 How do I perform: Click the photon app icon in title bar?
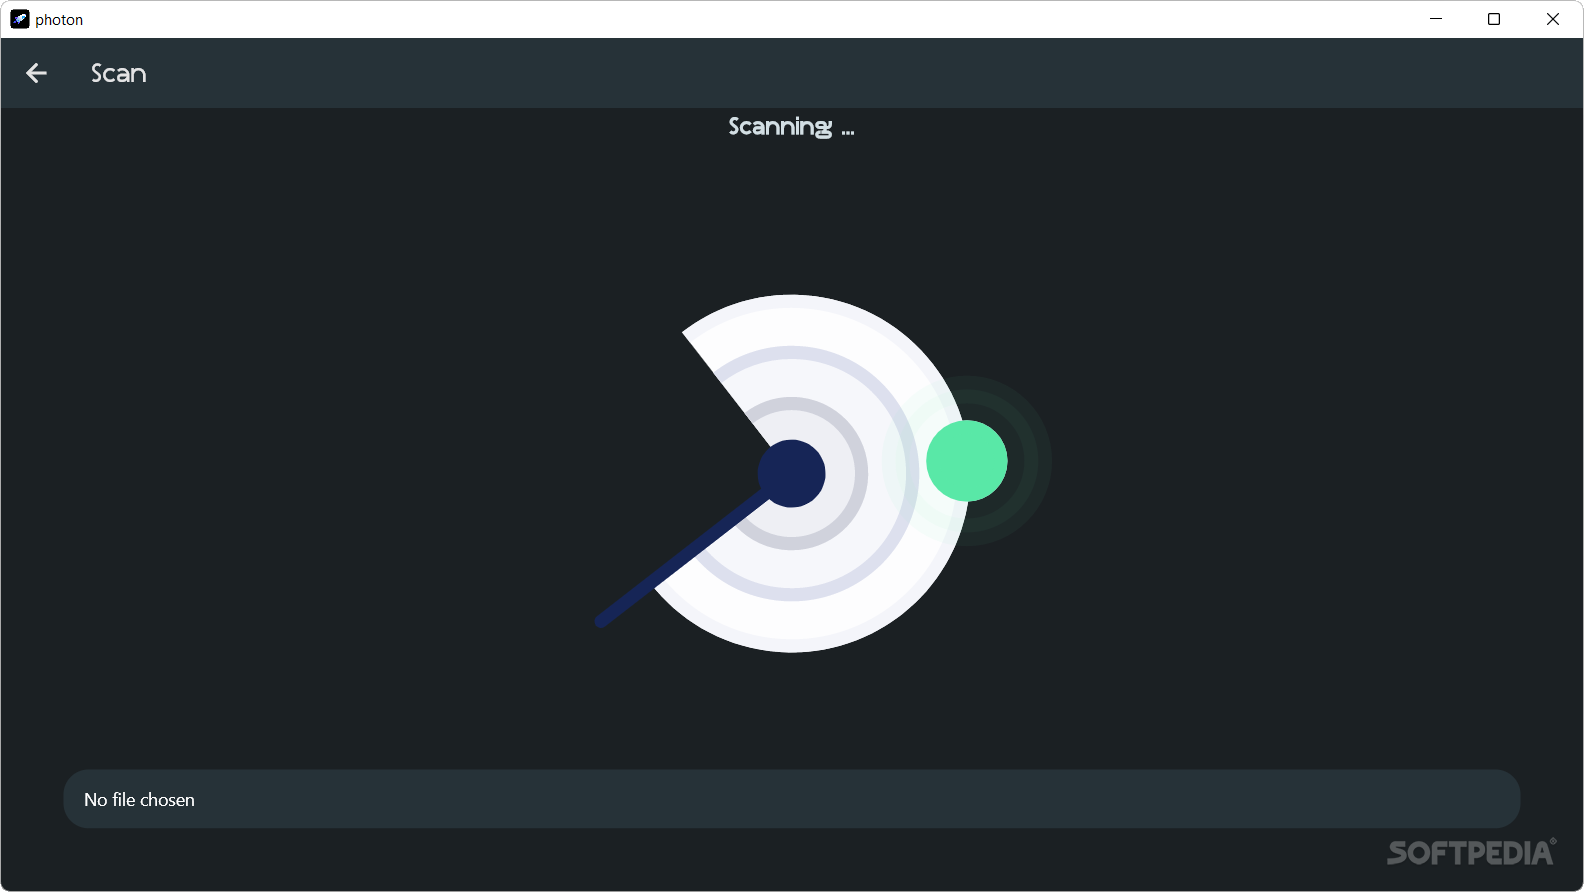(x=19, y=19)
